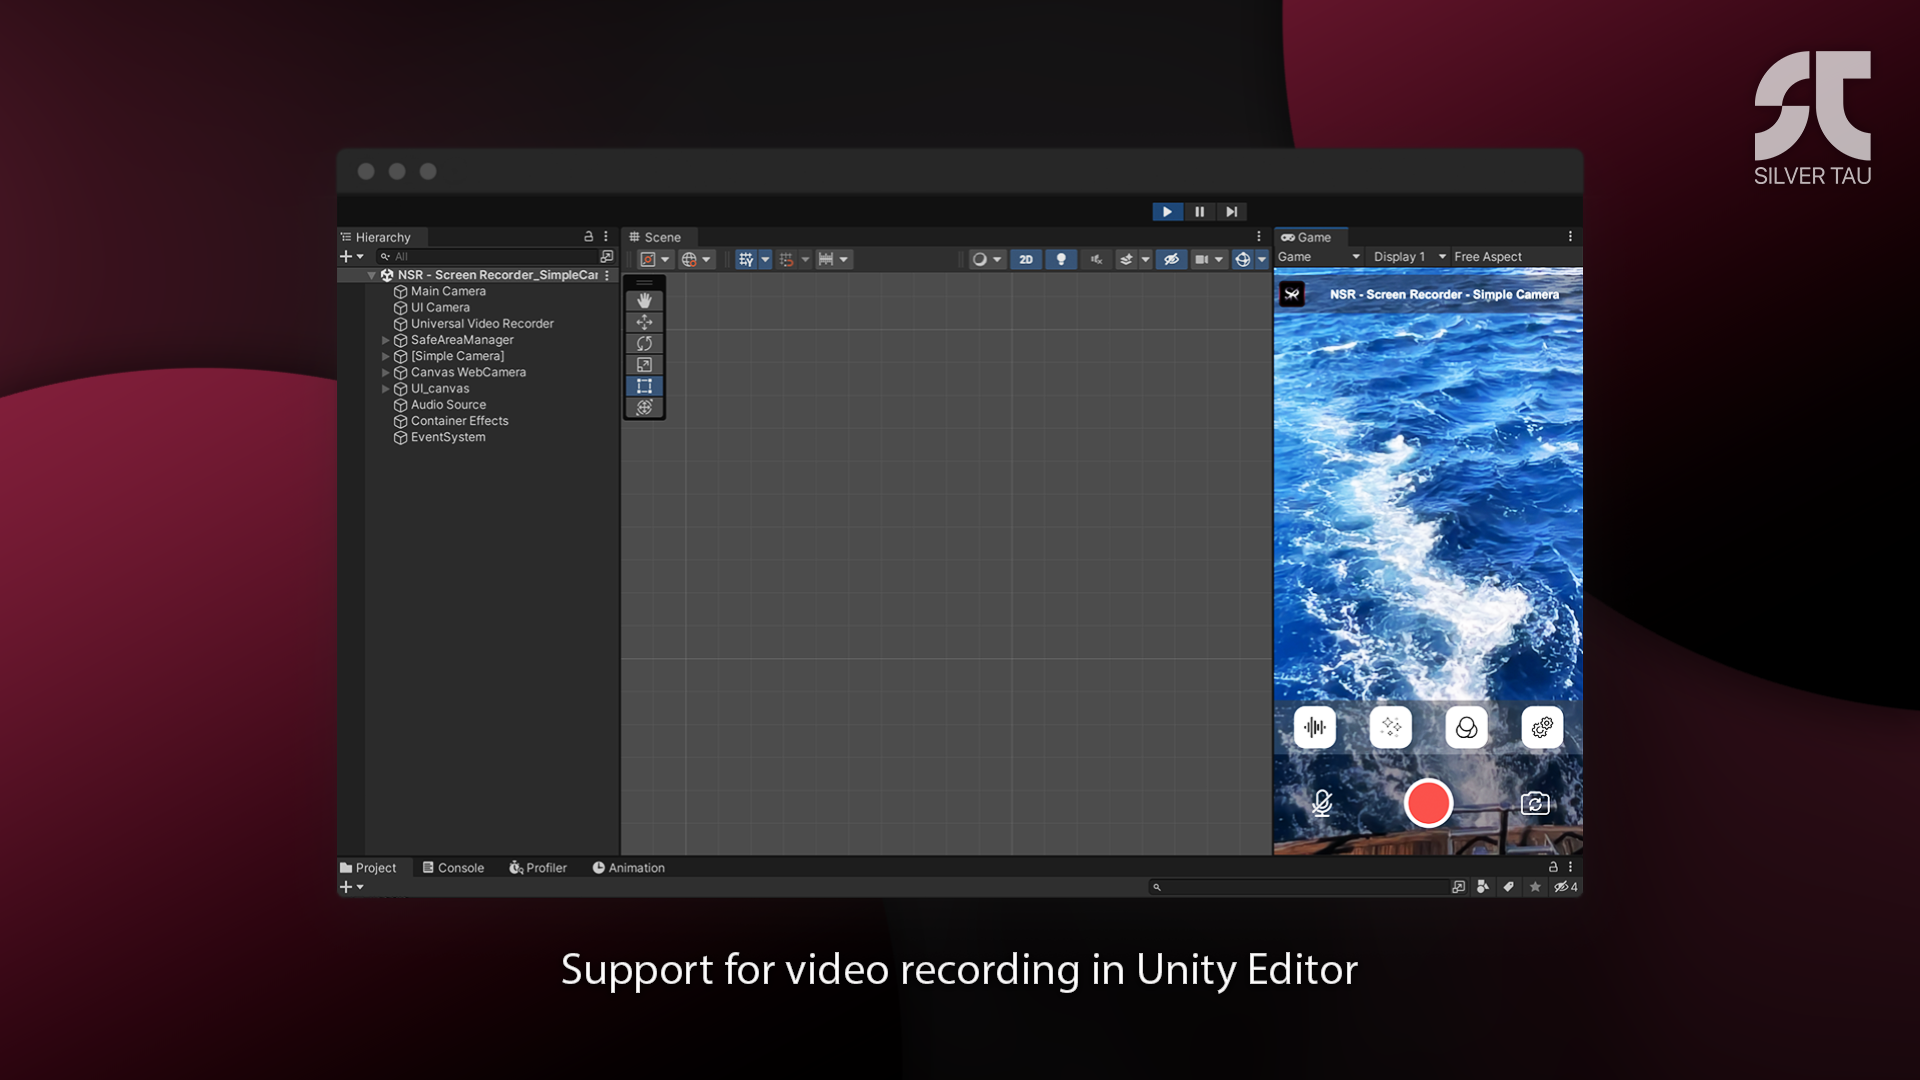Switch to the Animation tab

pyautogui.click(x=629, y=868)
